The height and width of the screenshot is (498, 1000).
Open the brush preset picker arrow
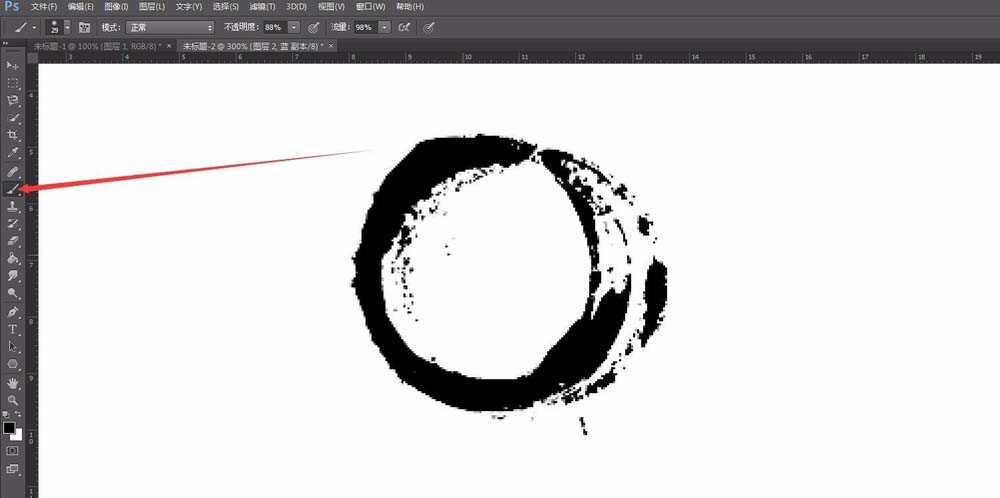66,27
